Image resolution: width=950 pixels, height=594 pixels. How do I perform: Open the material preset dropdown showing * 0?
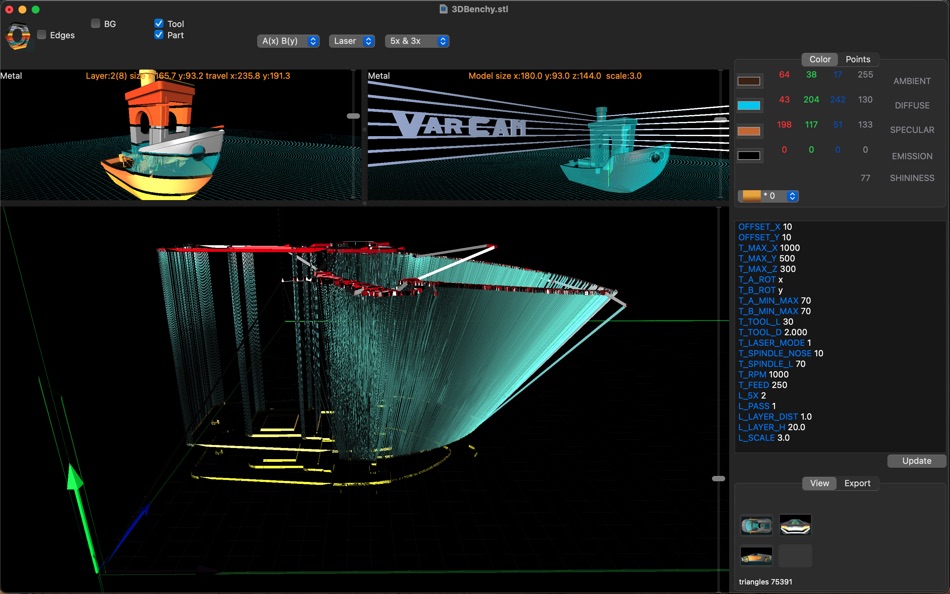[x=768, y=196]
